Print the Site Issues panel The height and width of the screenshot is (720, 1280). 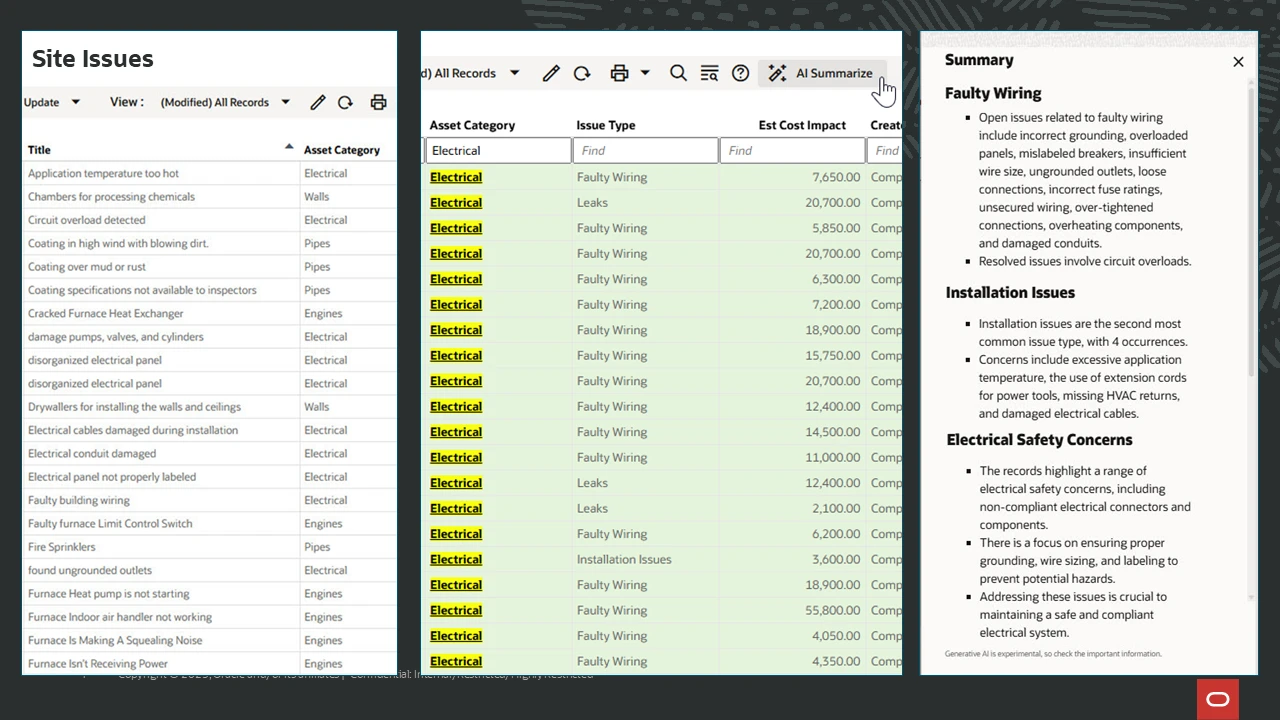pyautogui.click(x=378, y=101)
